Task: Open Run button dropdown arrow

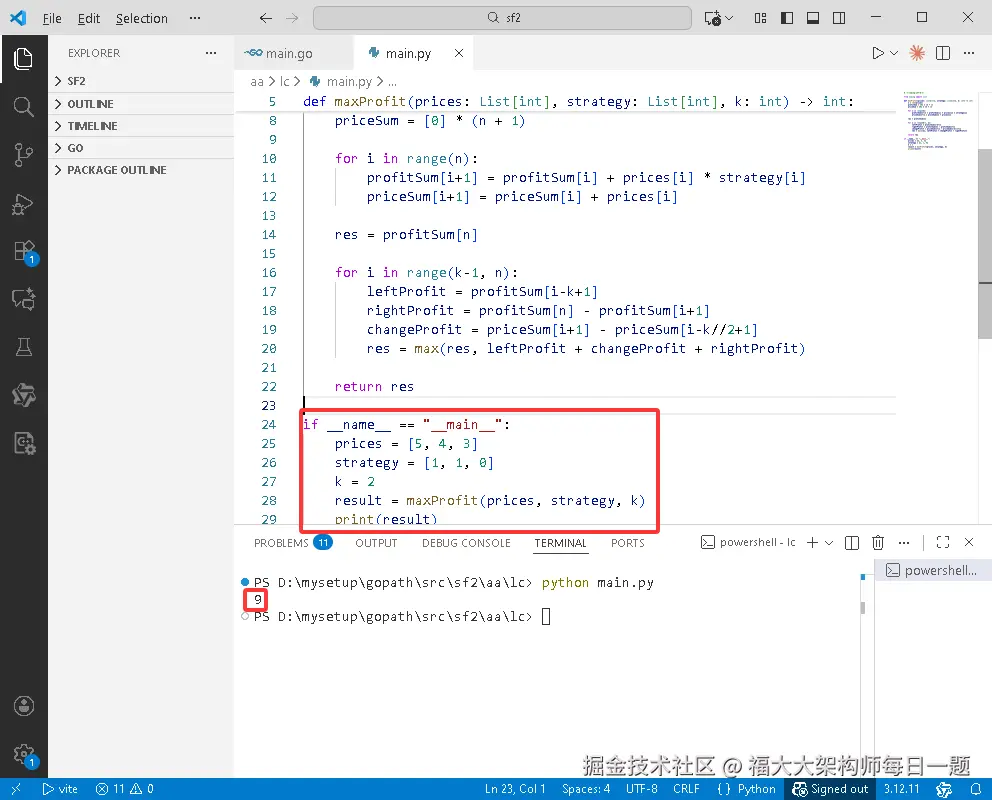Action: coord(894,53)
